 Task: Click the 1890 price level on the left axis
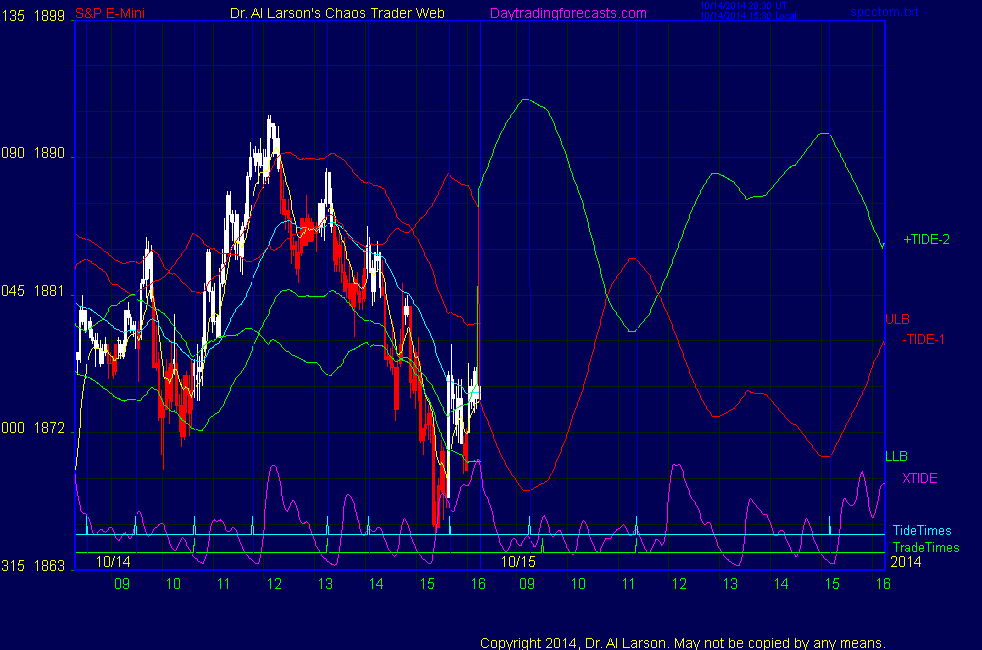(49, 154)
